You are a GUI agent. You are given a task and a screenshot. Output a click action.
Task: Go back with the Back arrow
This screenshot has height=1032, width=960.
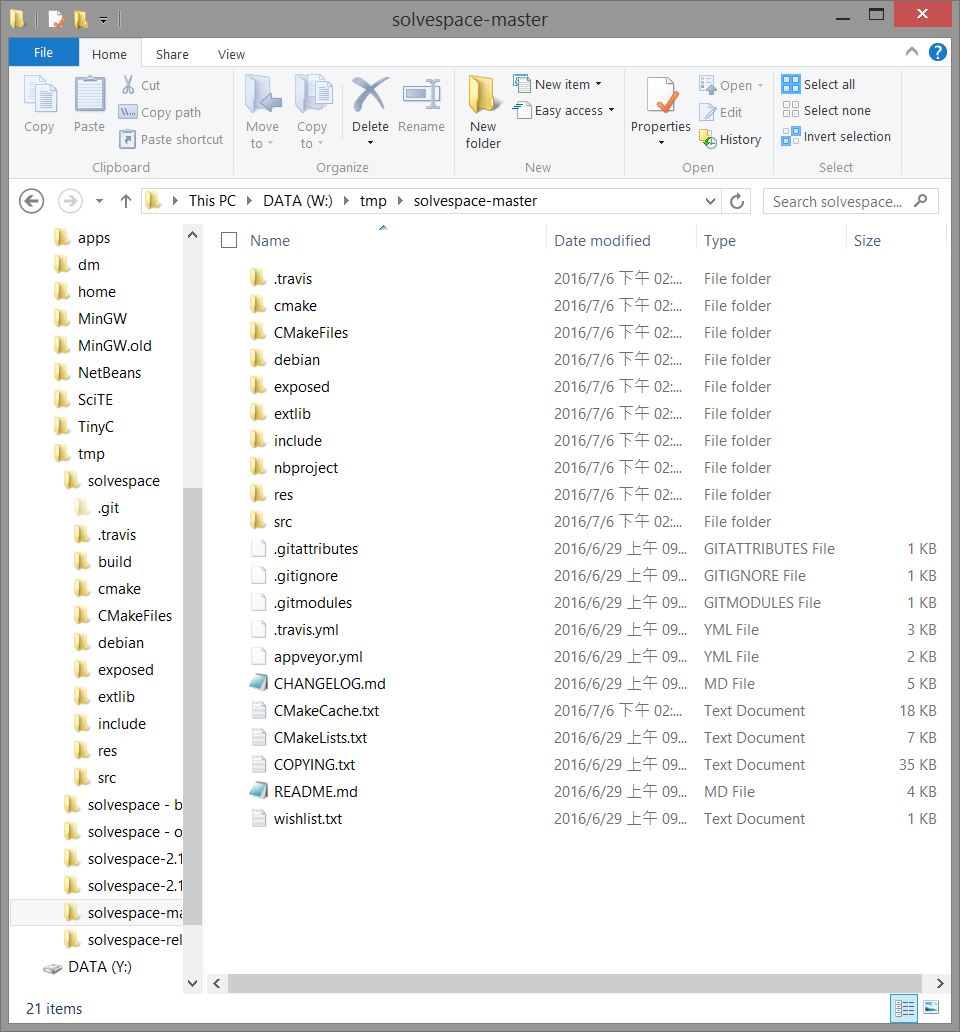click(31, 201)
